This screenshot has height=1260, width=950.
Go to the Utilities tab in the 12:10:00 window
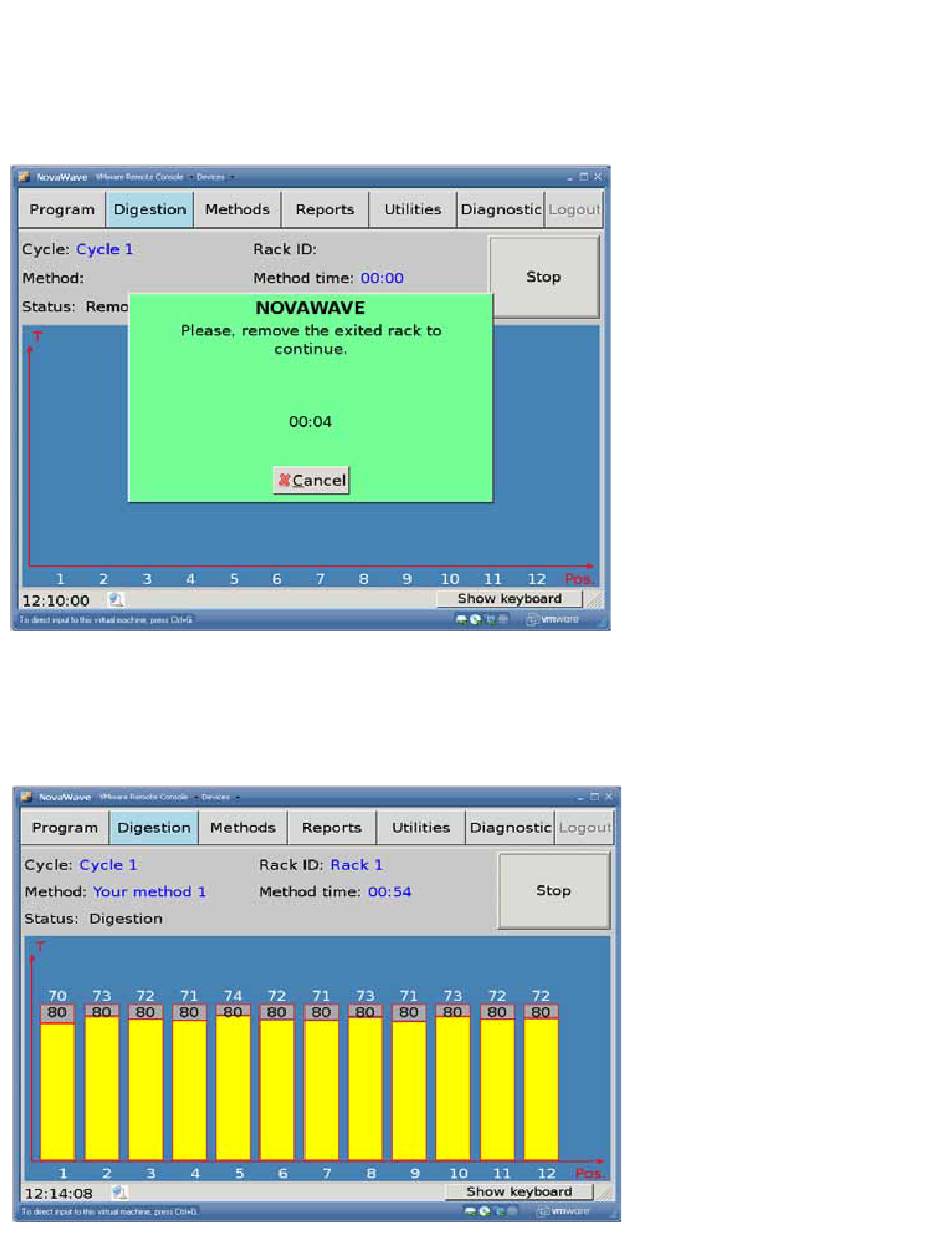(x=413, y=210)
